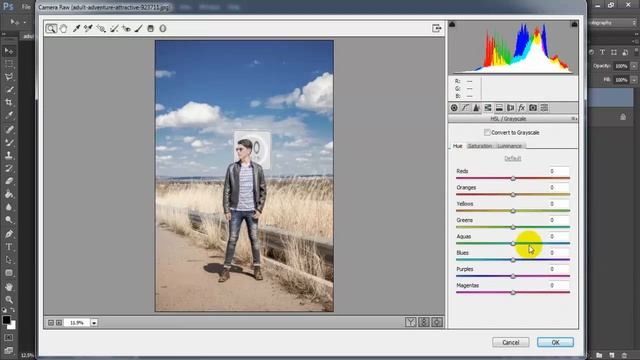The width and height of the screenshot is (640, 360).
Task: Click the Purples hue slider handle
Action: pyautogui.click(x=513, y=276)
